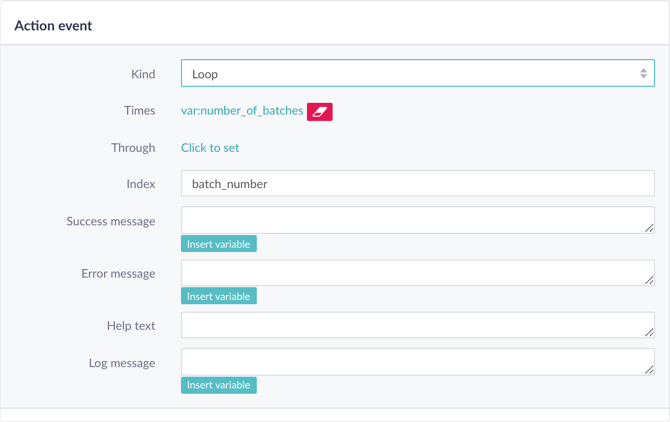Insert variable into the Log message
Screen dimensions: 670x422
(219, 385)
